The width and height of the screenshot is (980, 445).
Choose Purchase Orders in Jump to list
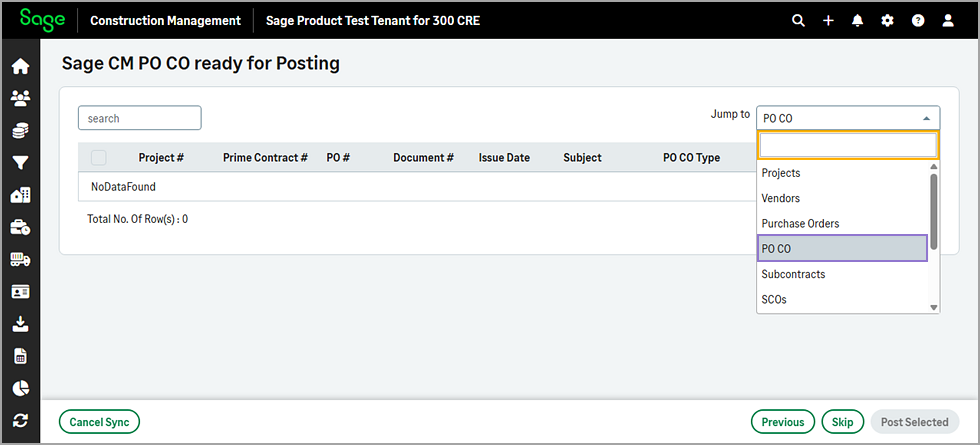coord(842,223)
